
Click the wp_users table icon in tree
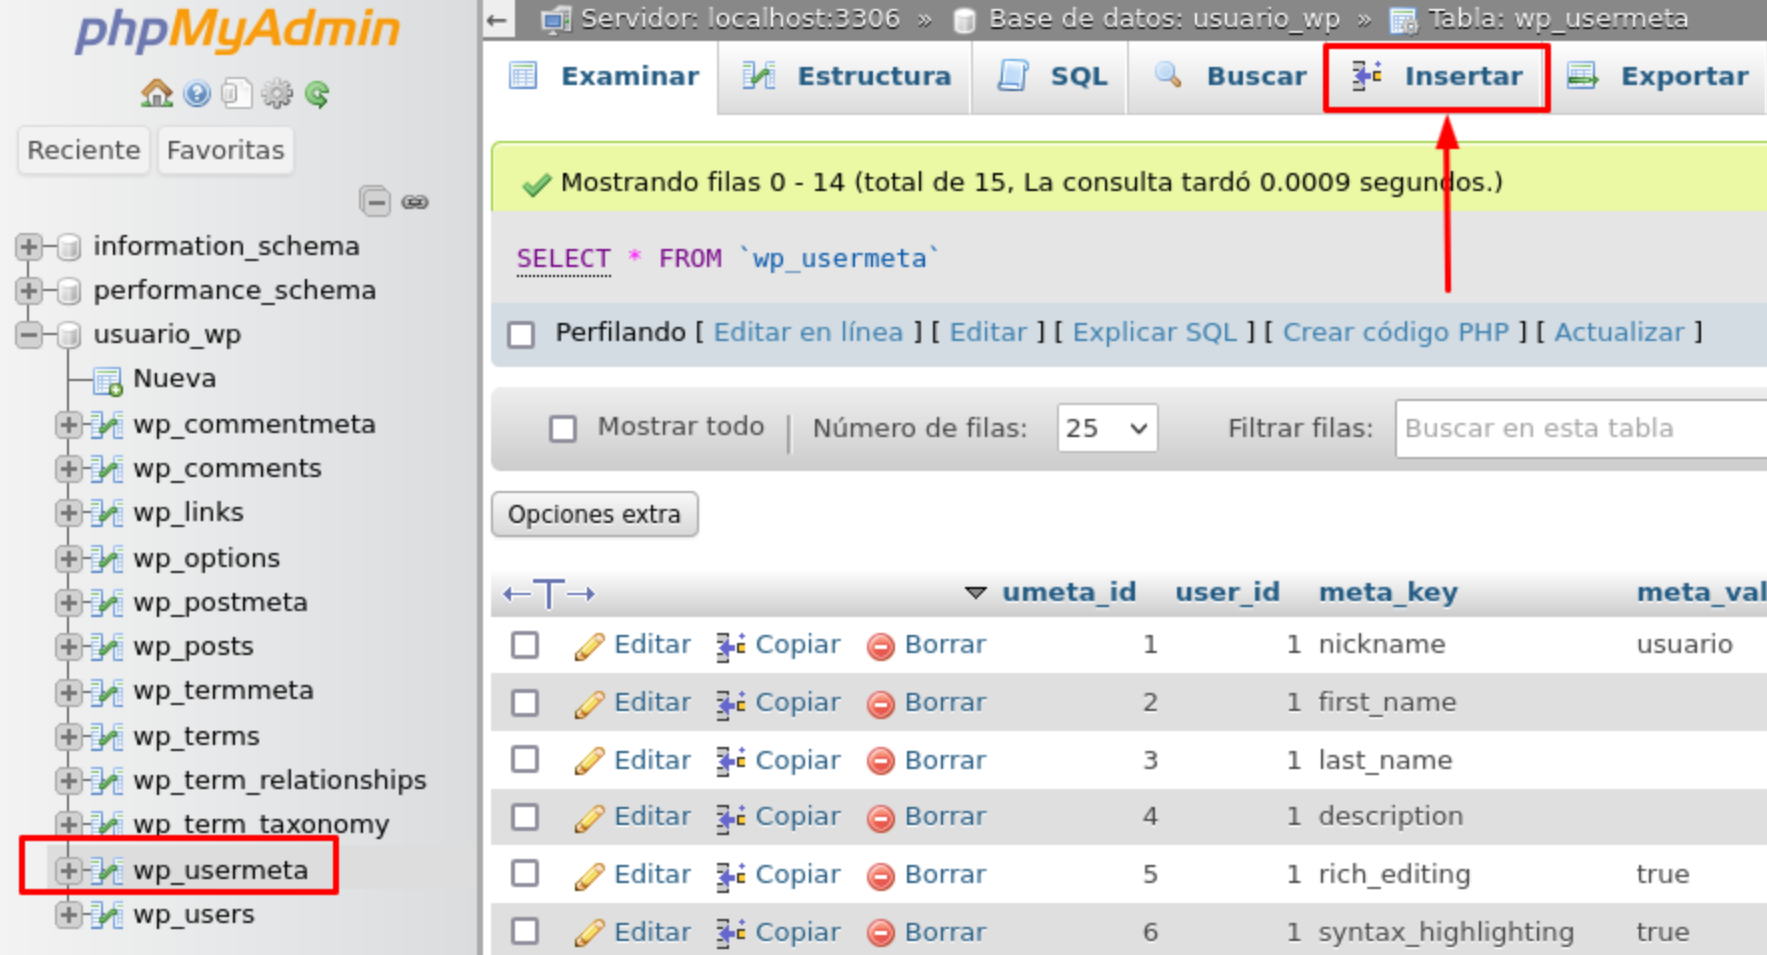point(106,914)
